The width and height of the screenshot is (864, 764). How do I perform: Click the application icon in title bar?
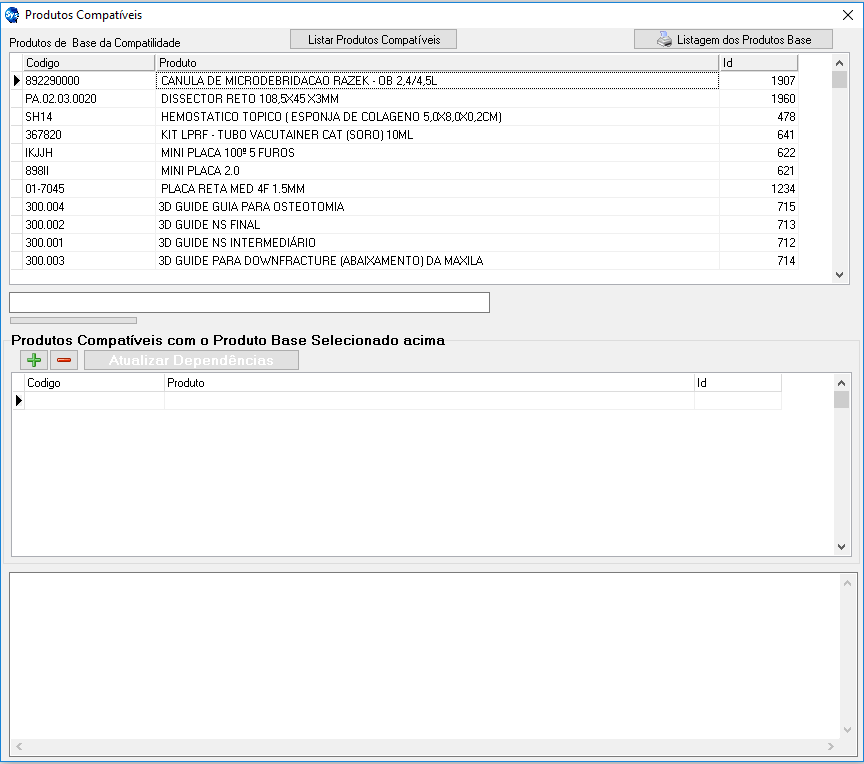point(12,15)
